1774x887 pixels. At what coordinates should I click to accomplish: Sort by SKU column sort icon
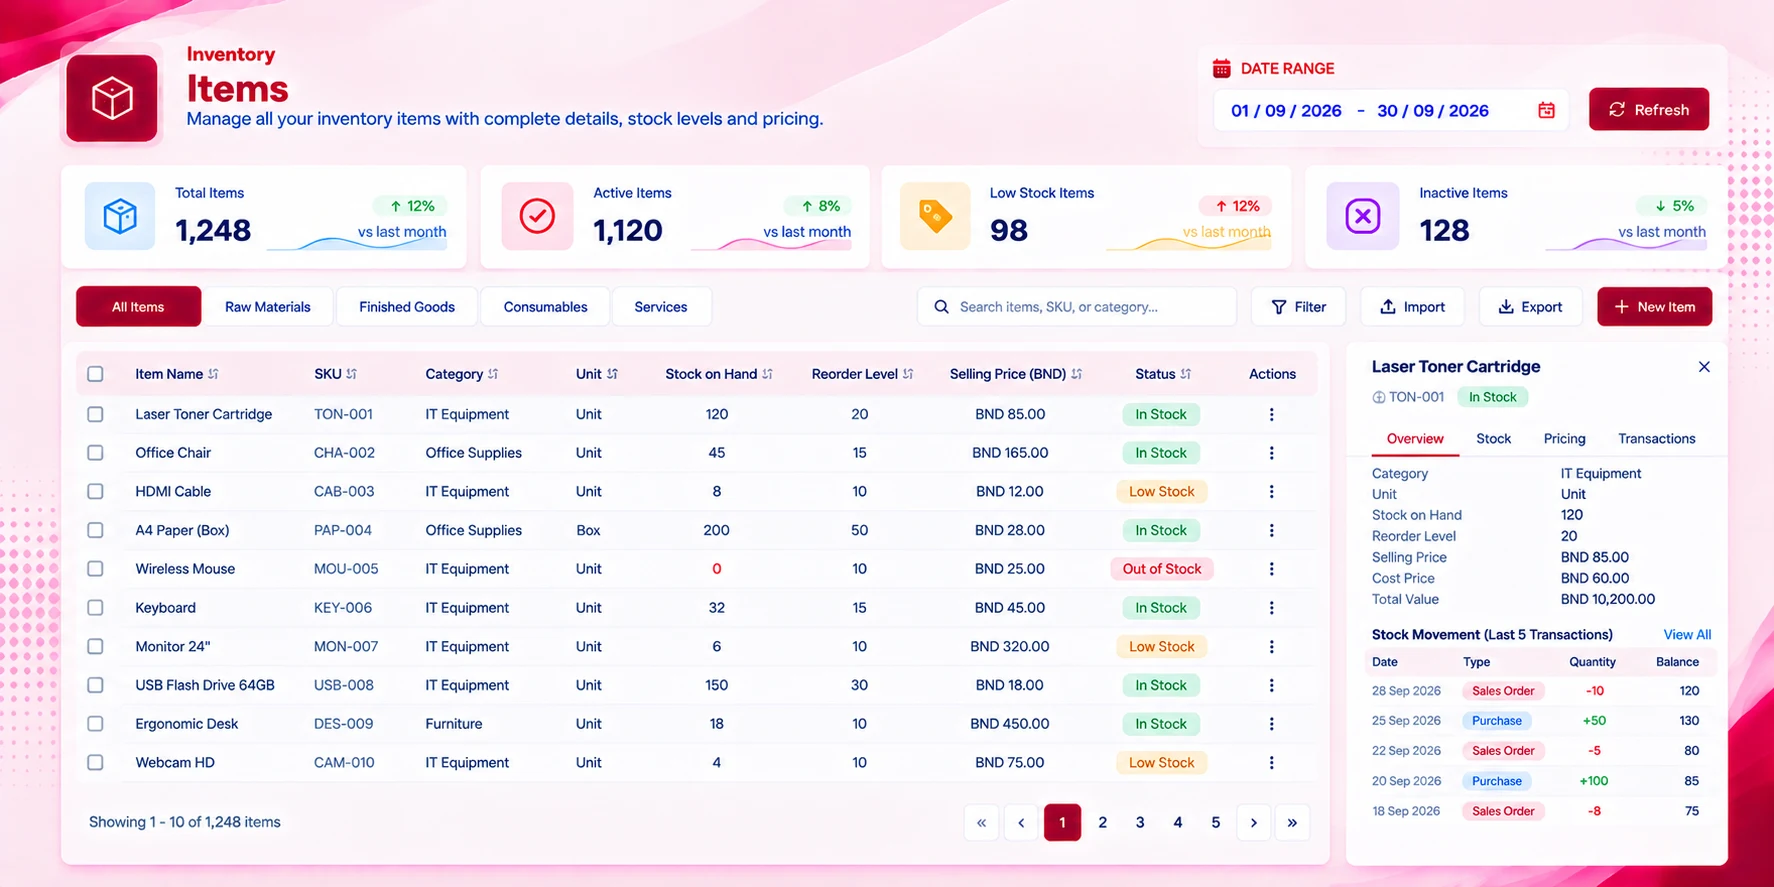tap(351, 374)
